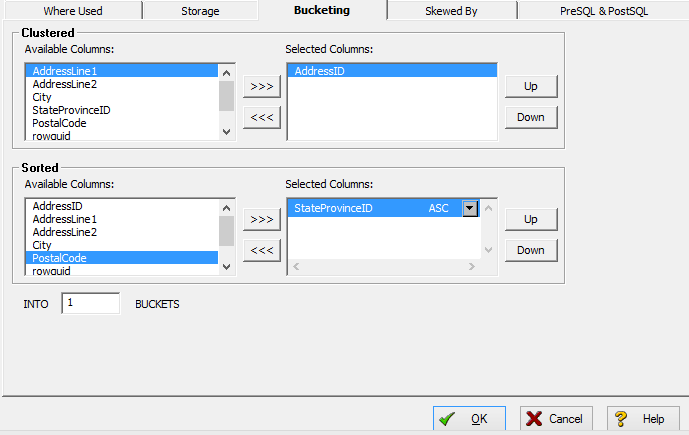Move Sorted column Up
Image resolution: width=689 pixels, height=435 pixels.
pyautogui.click(x=531, y=219)
